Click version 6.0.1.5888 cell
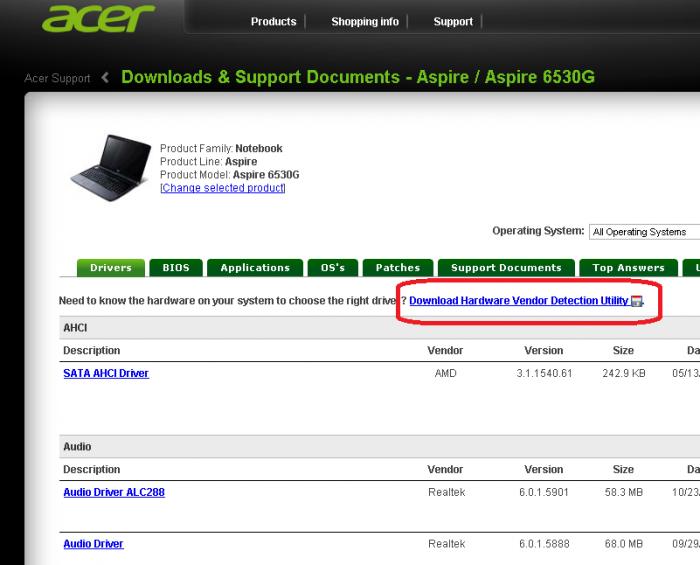 tap(544, 544)
